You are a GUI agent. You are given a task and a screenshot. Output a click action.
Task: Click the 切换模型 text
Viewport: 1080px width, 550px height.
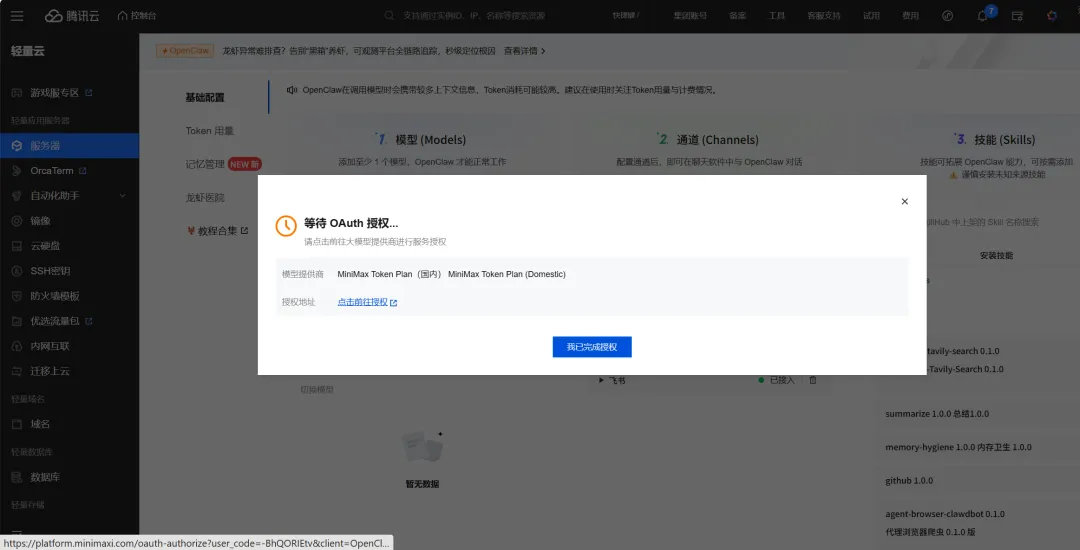coord(316,389)
